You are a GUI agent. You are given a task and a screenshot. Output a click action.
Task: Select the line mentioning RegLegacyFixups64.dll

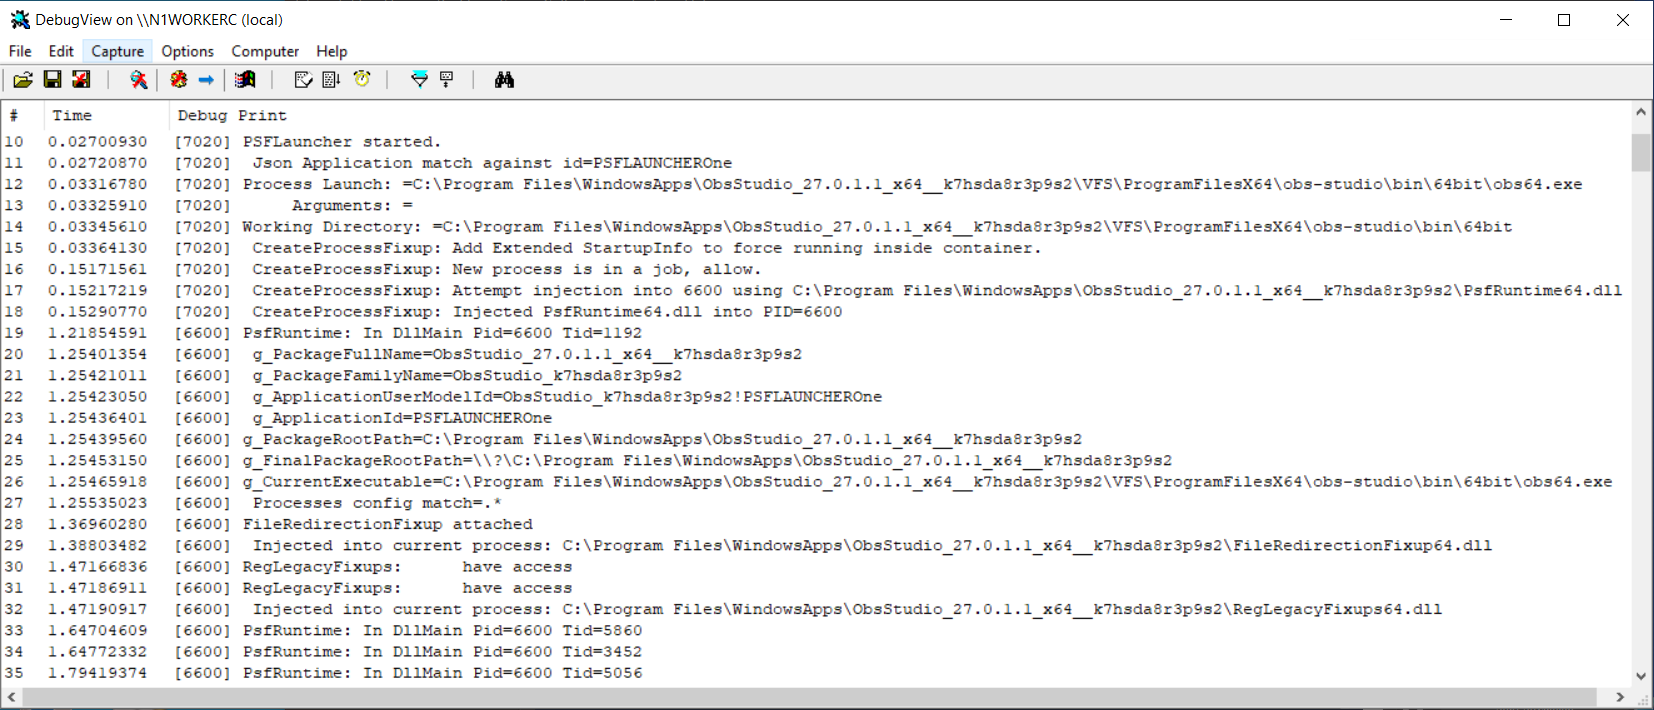point(817,609)
